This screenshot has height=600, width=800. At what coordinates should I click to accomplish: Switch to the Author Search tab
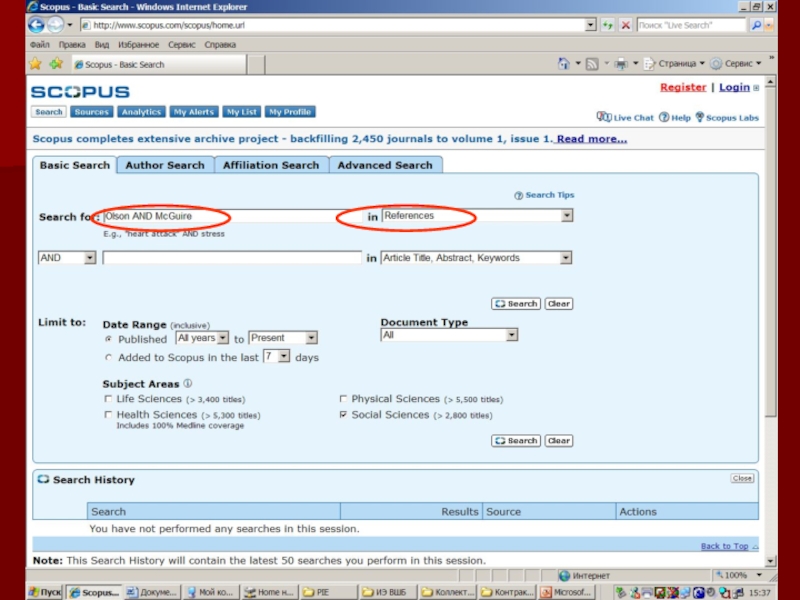(165, 165)
